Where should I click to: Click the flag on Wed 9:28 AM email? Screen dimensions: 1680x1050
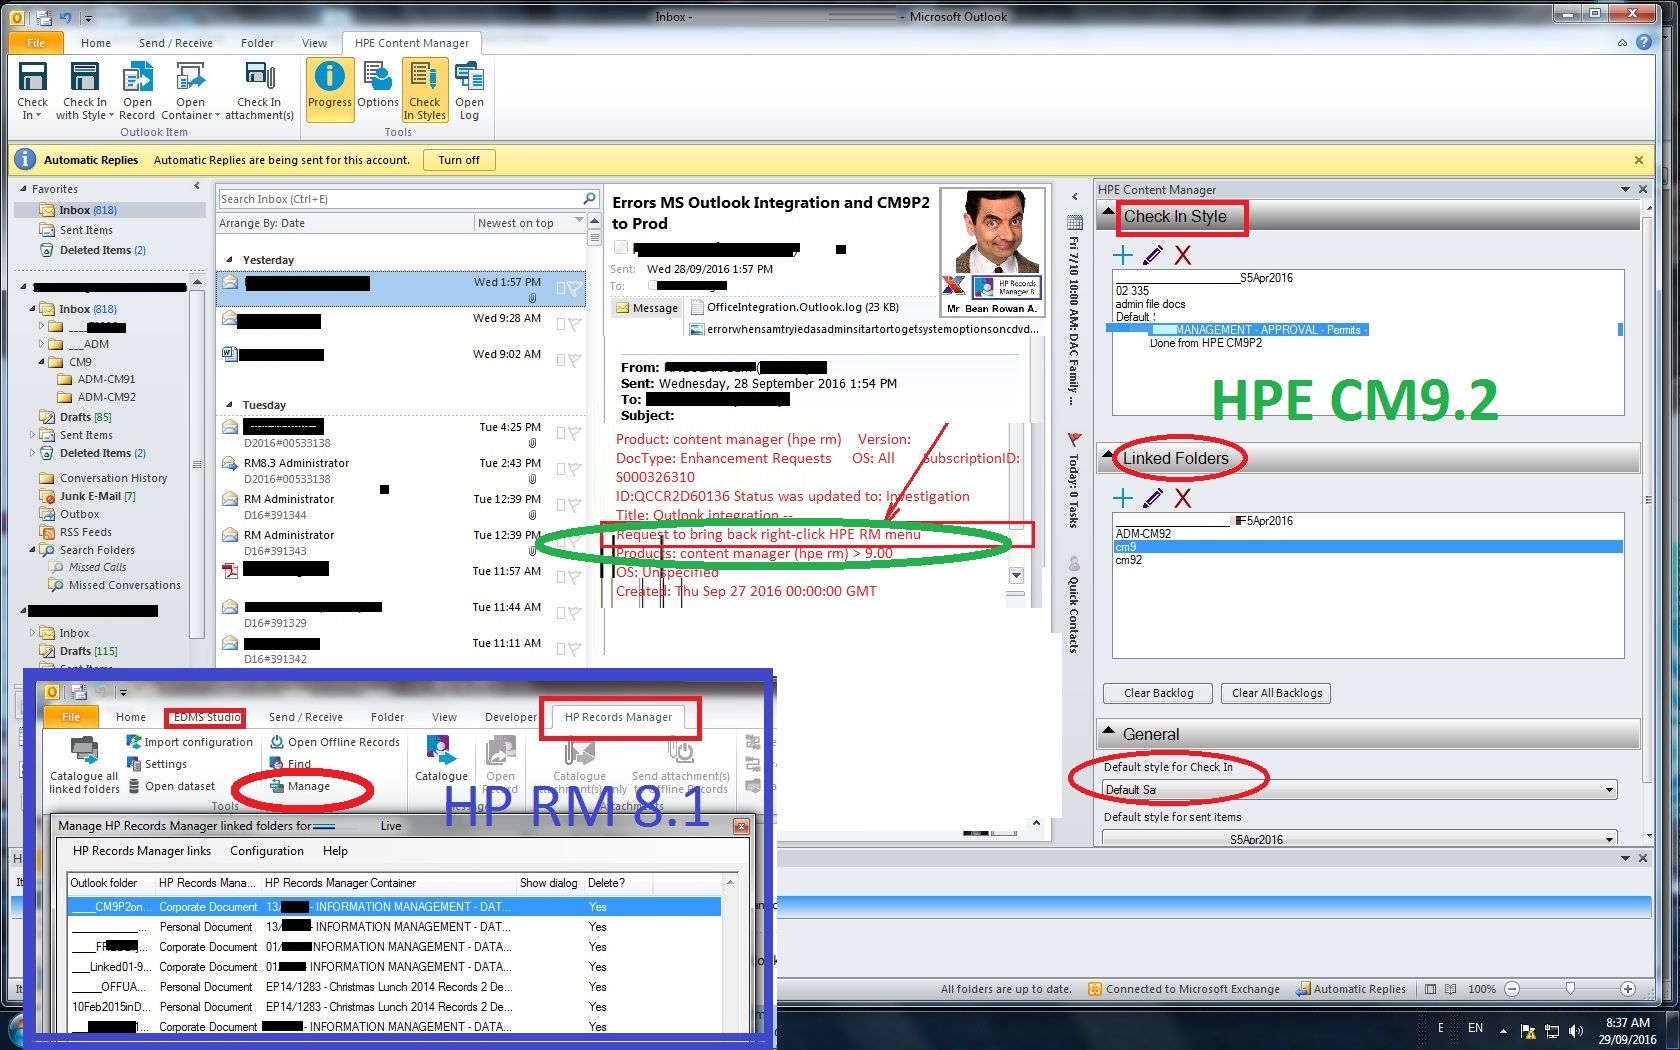coord(574,324)
